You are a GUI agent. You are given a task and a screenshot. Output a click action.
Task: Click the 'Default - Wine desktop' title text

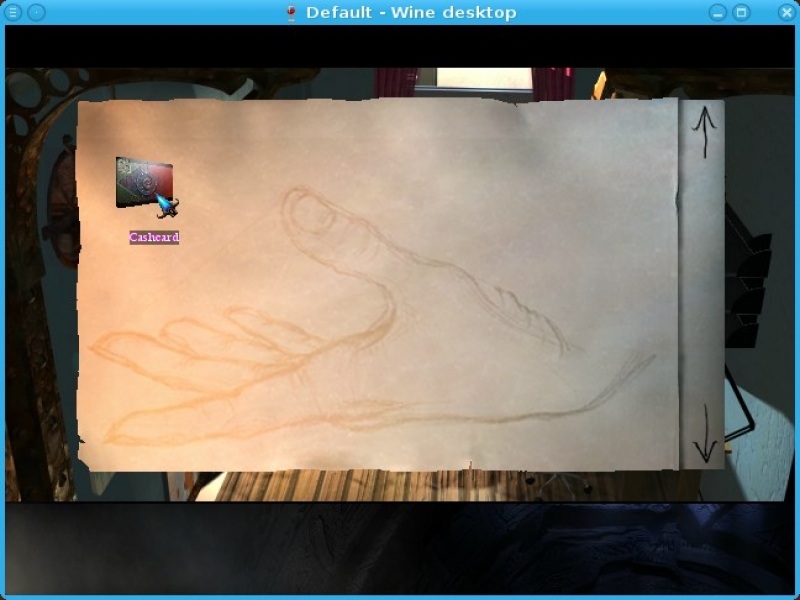(411, 13)
